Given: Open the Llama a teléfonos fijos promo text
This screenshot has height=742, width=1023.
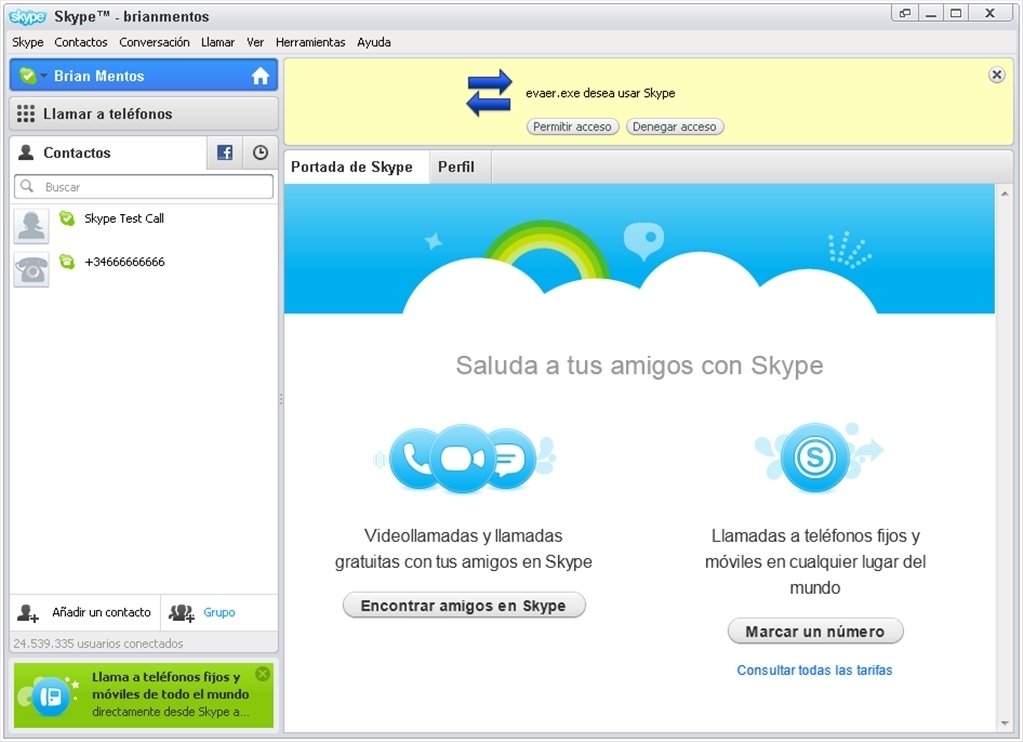Looking at the screenshot, I should click(170, 686).
